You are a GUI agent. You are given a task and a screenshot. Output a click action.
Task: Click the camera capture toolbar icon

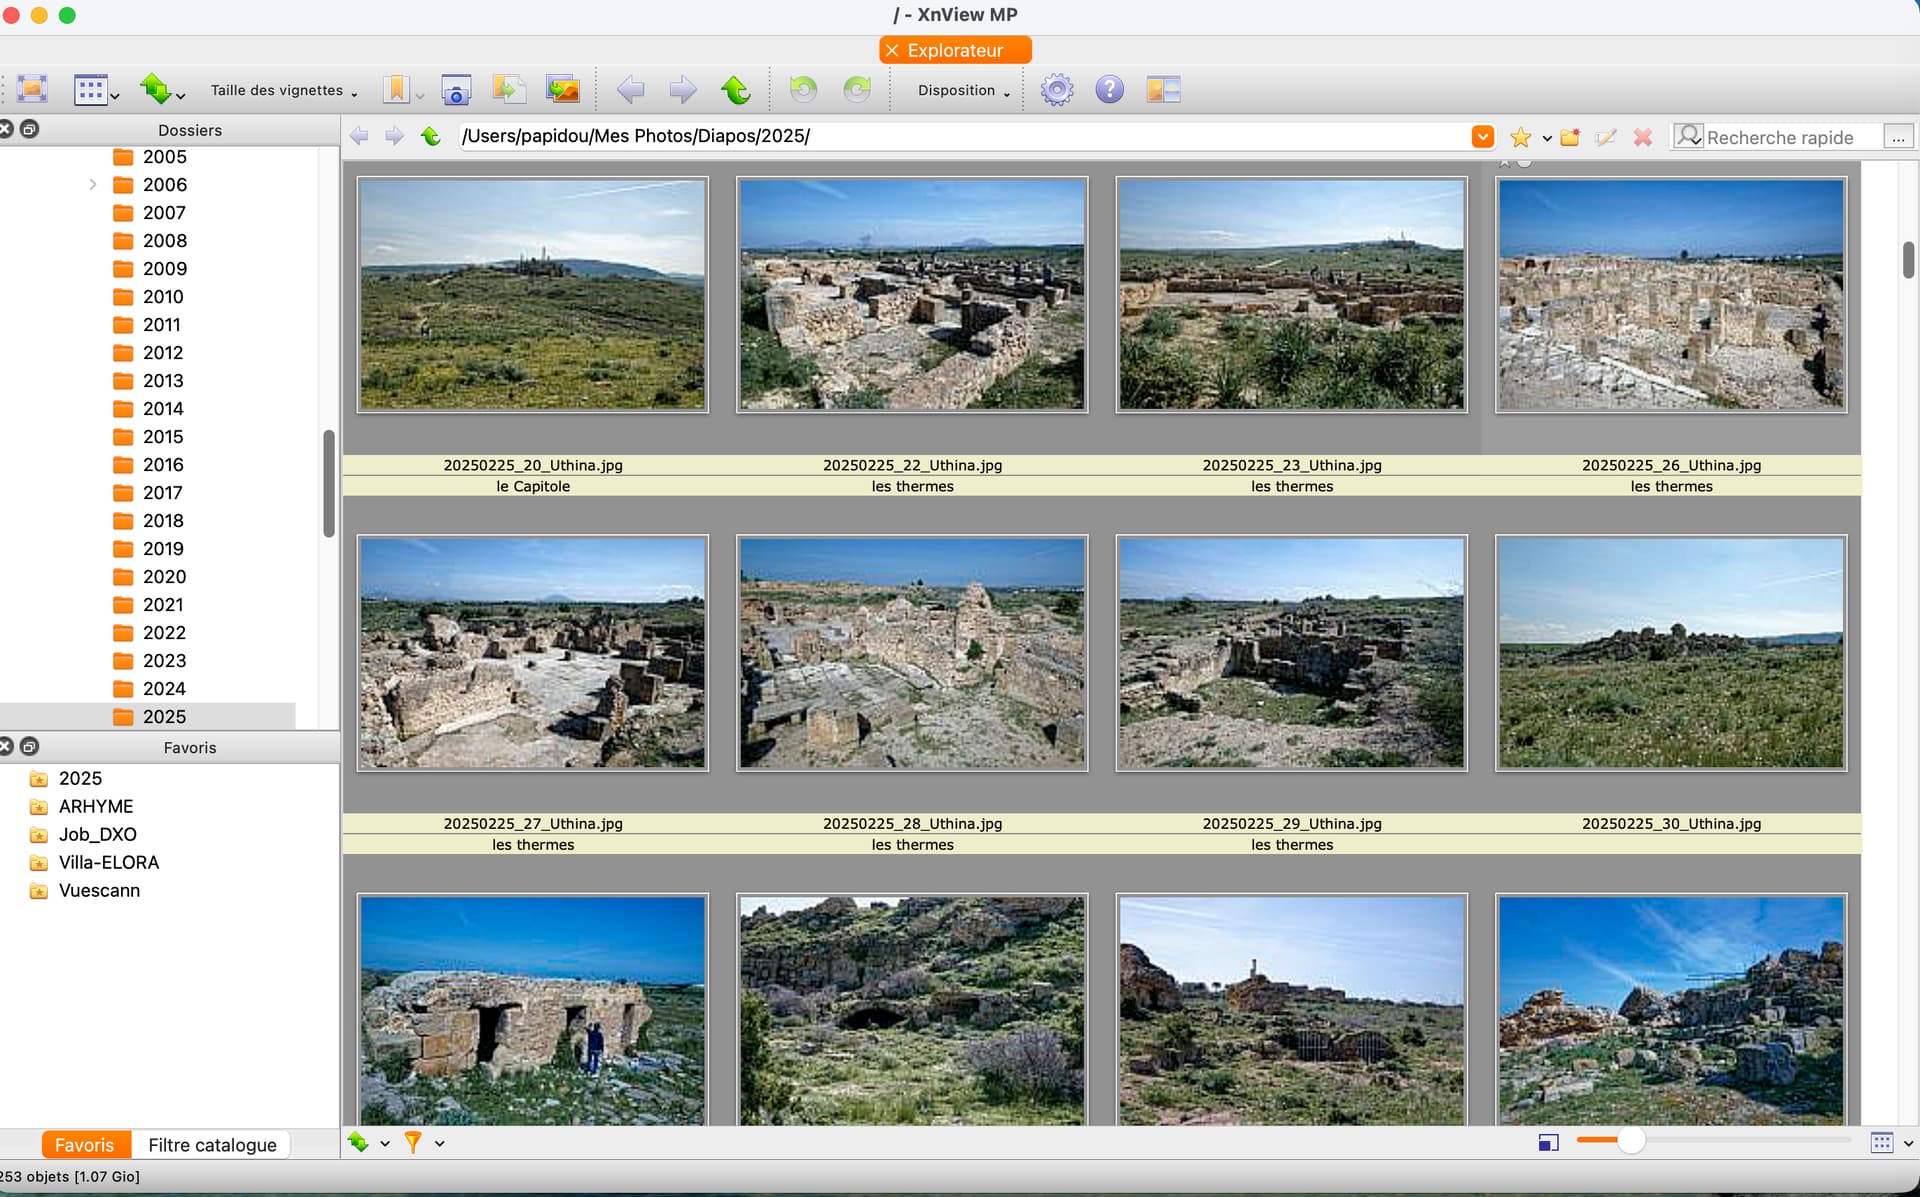(456, 90)
